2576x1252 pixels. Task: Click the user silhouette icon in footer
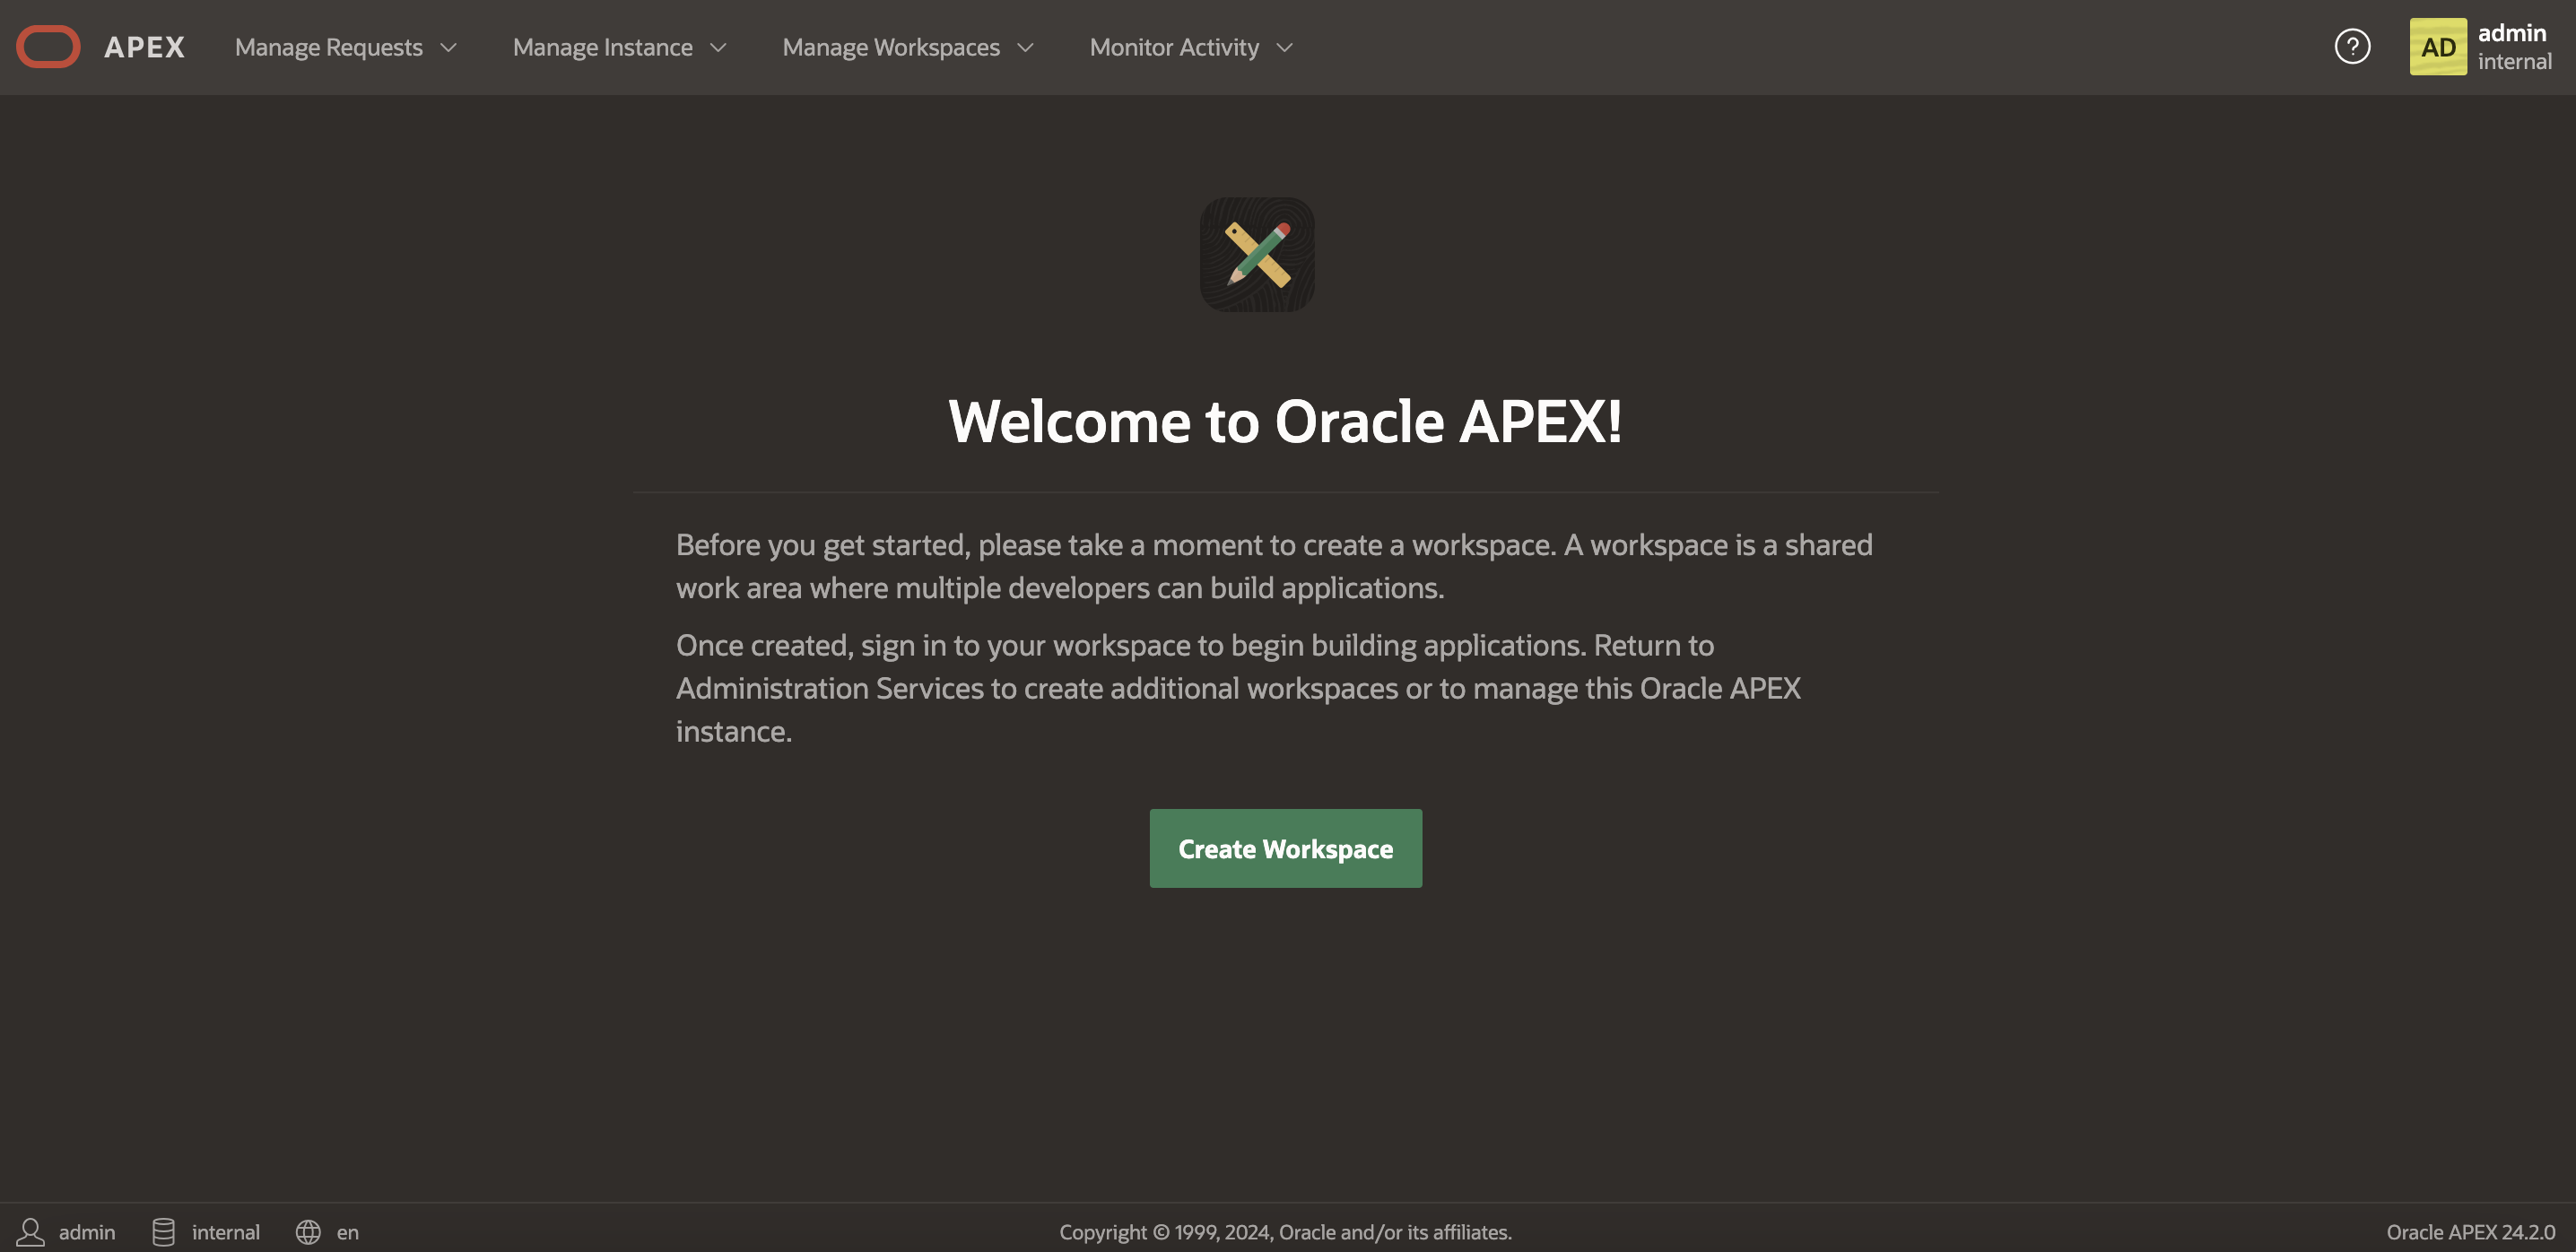point(31,1231)
